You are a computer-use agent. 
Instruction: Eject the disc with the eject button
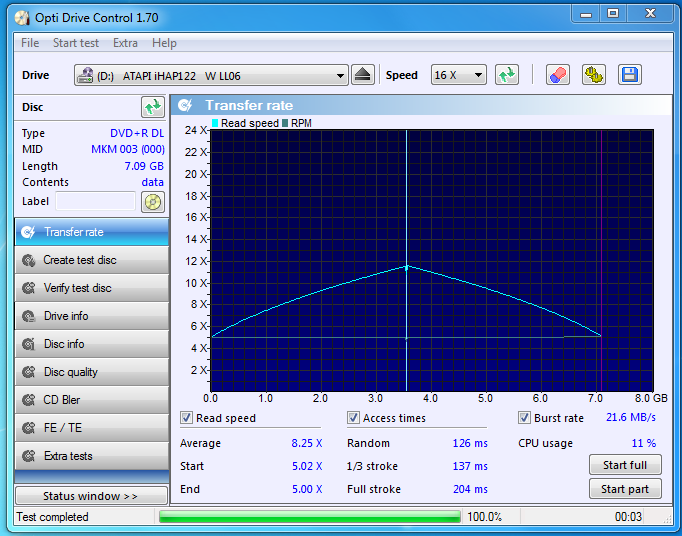[362, 75]
